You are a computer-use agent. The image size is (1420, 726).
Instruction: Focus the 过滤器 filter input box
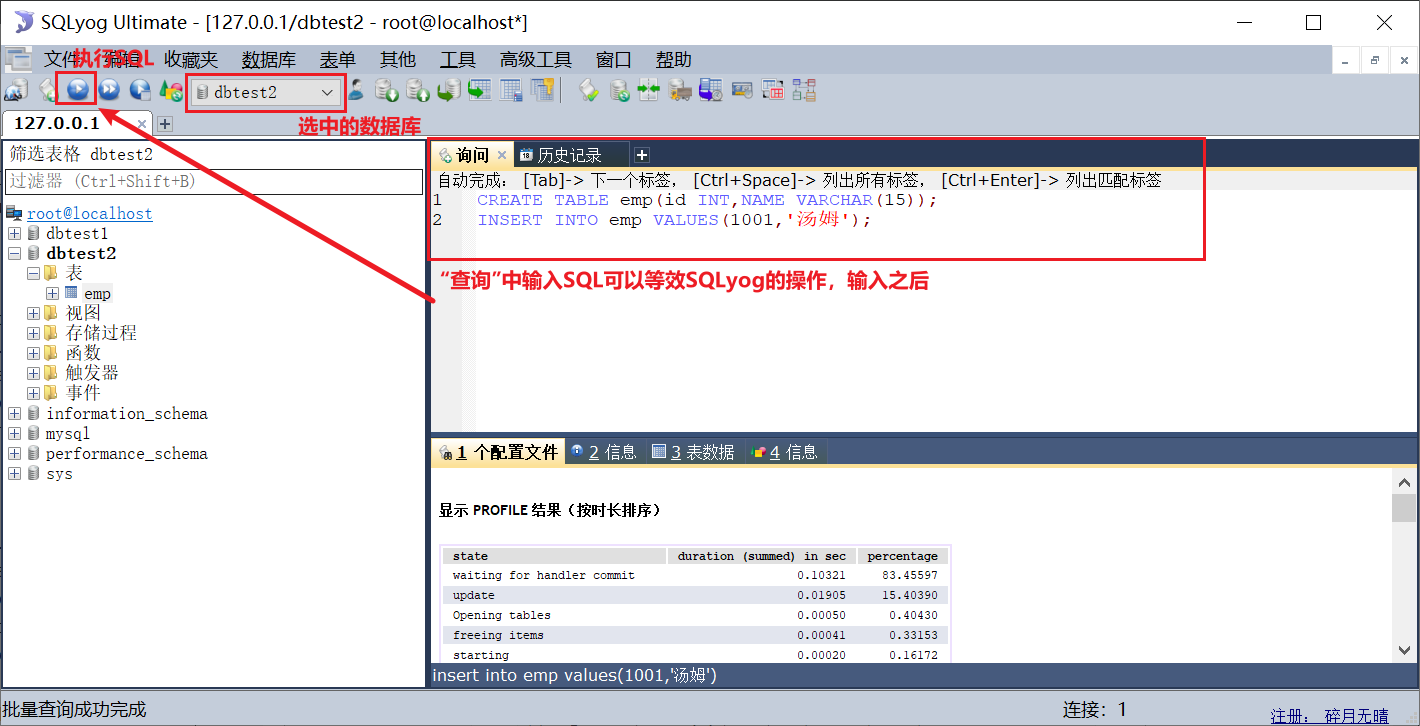point(214,181)
